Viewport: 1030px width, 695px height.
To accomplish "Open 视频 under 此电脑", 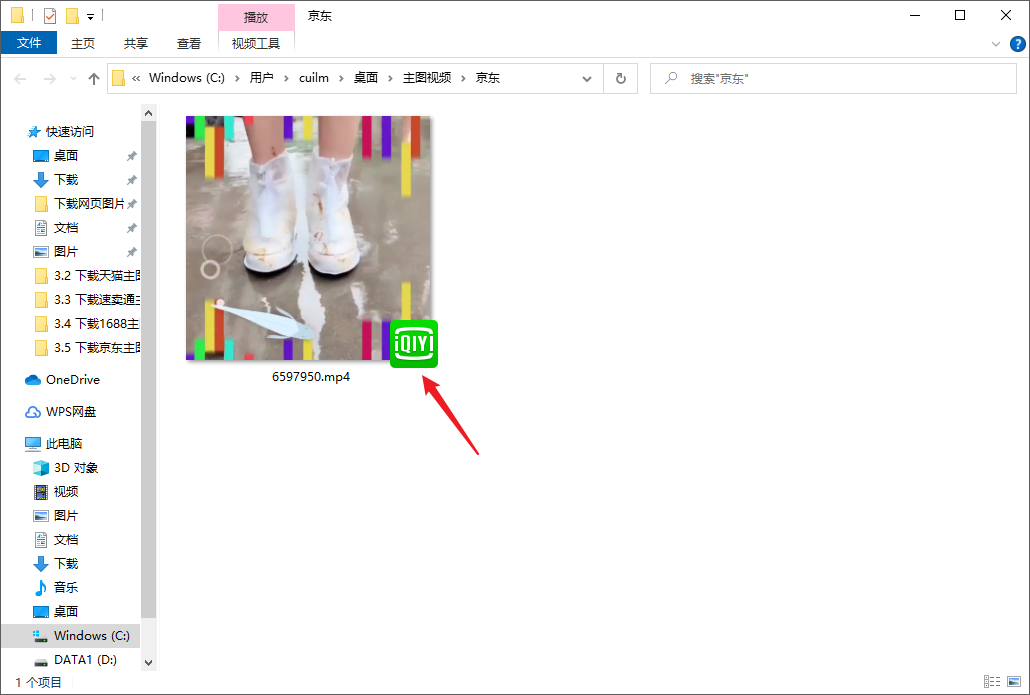I will (x=66, y=492).
